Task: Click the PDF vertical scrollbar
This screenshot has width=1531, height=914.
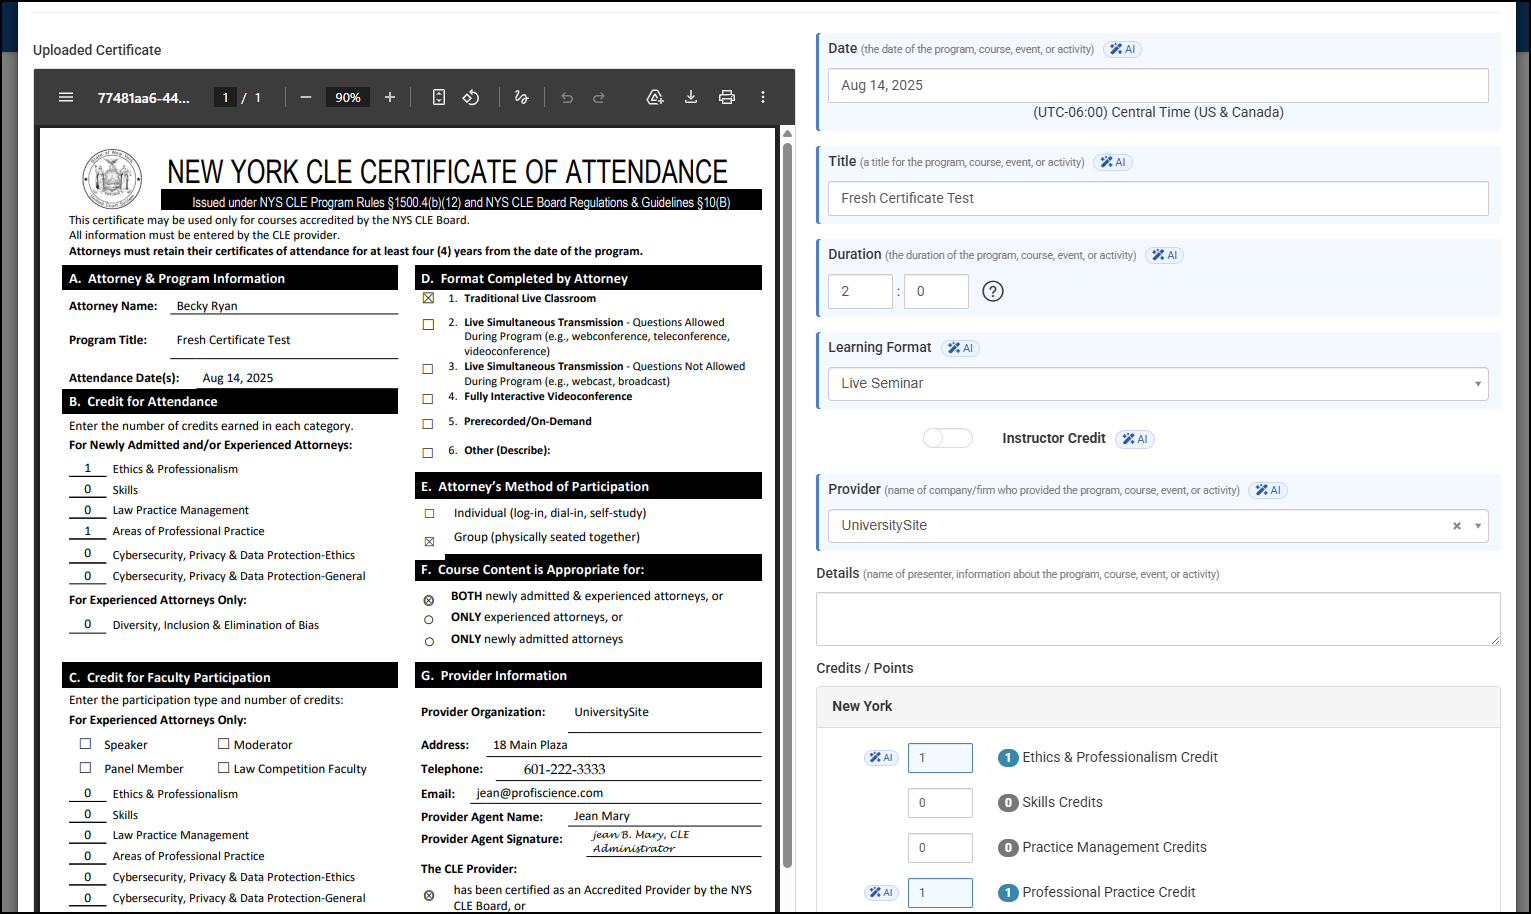Action: click(x=787, y=505)
